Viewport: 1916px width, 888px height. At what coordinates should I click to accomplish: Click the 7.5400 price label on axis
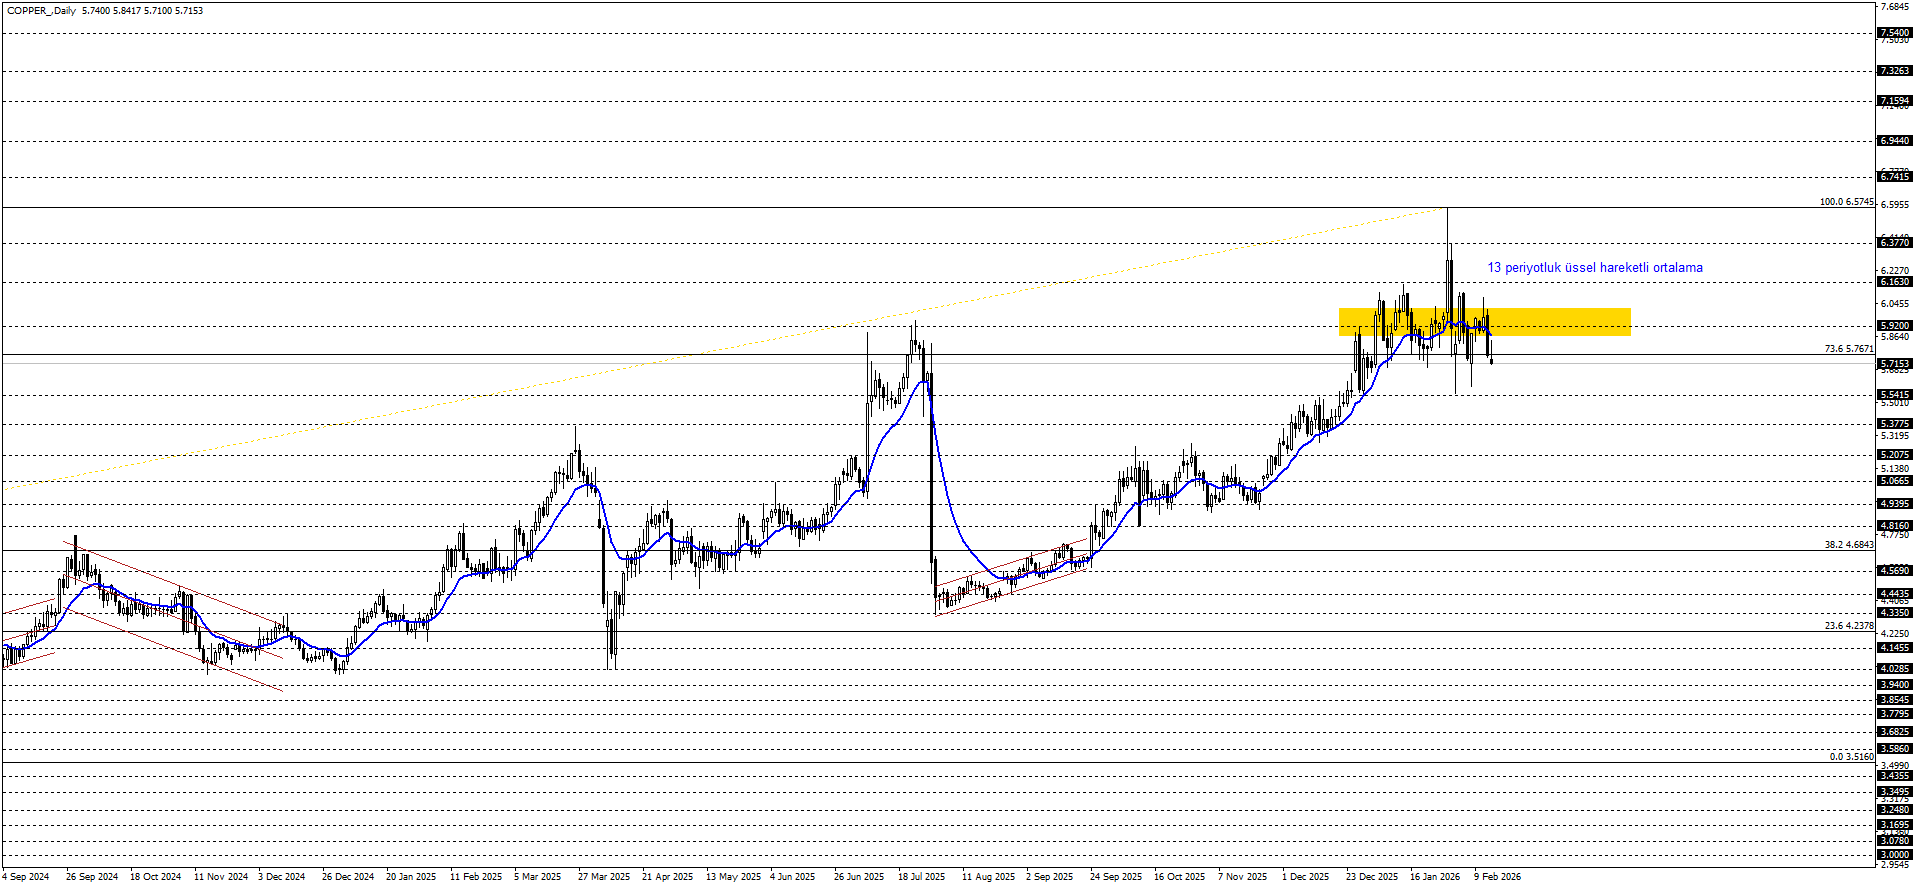click(x=1895, y=33)
